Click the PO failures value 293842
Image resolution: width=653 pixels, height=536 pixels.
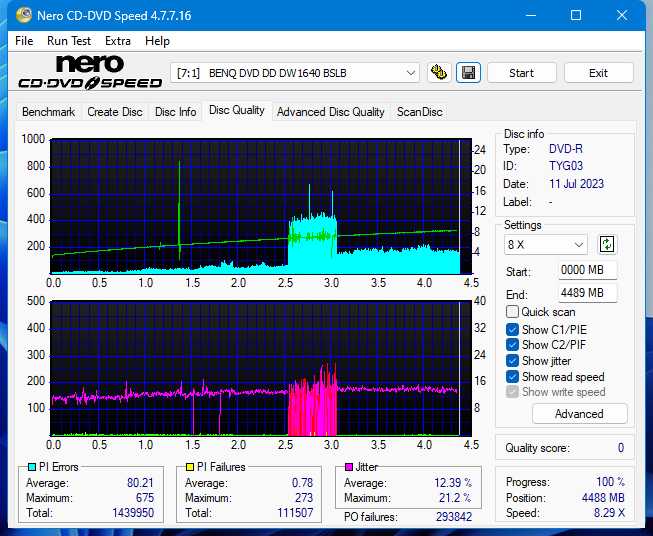454,517
